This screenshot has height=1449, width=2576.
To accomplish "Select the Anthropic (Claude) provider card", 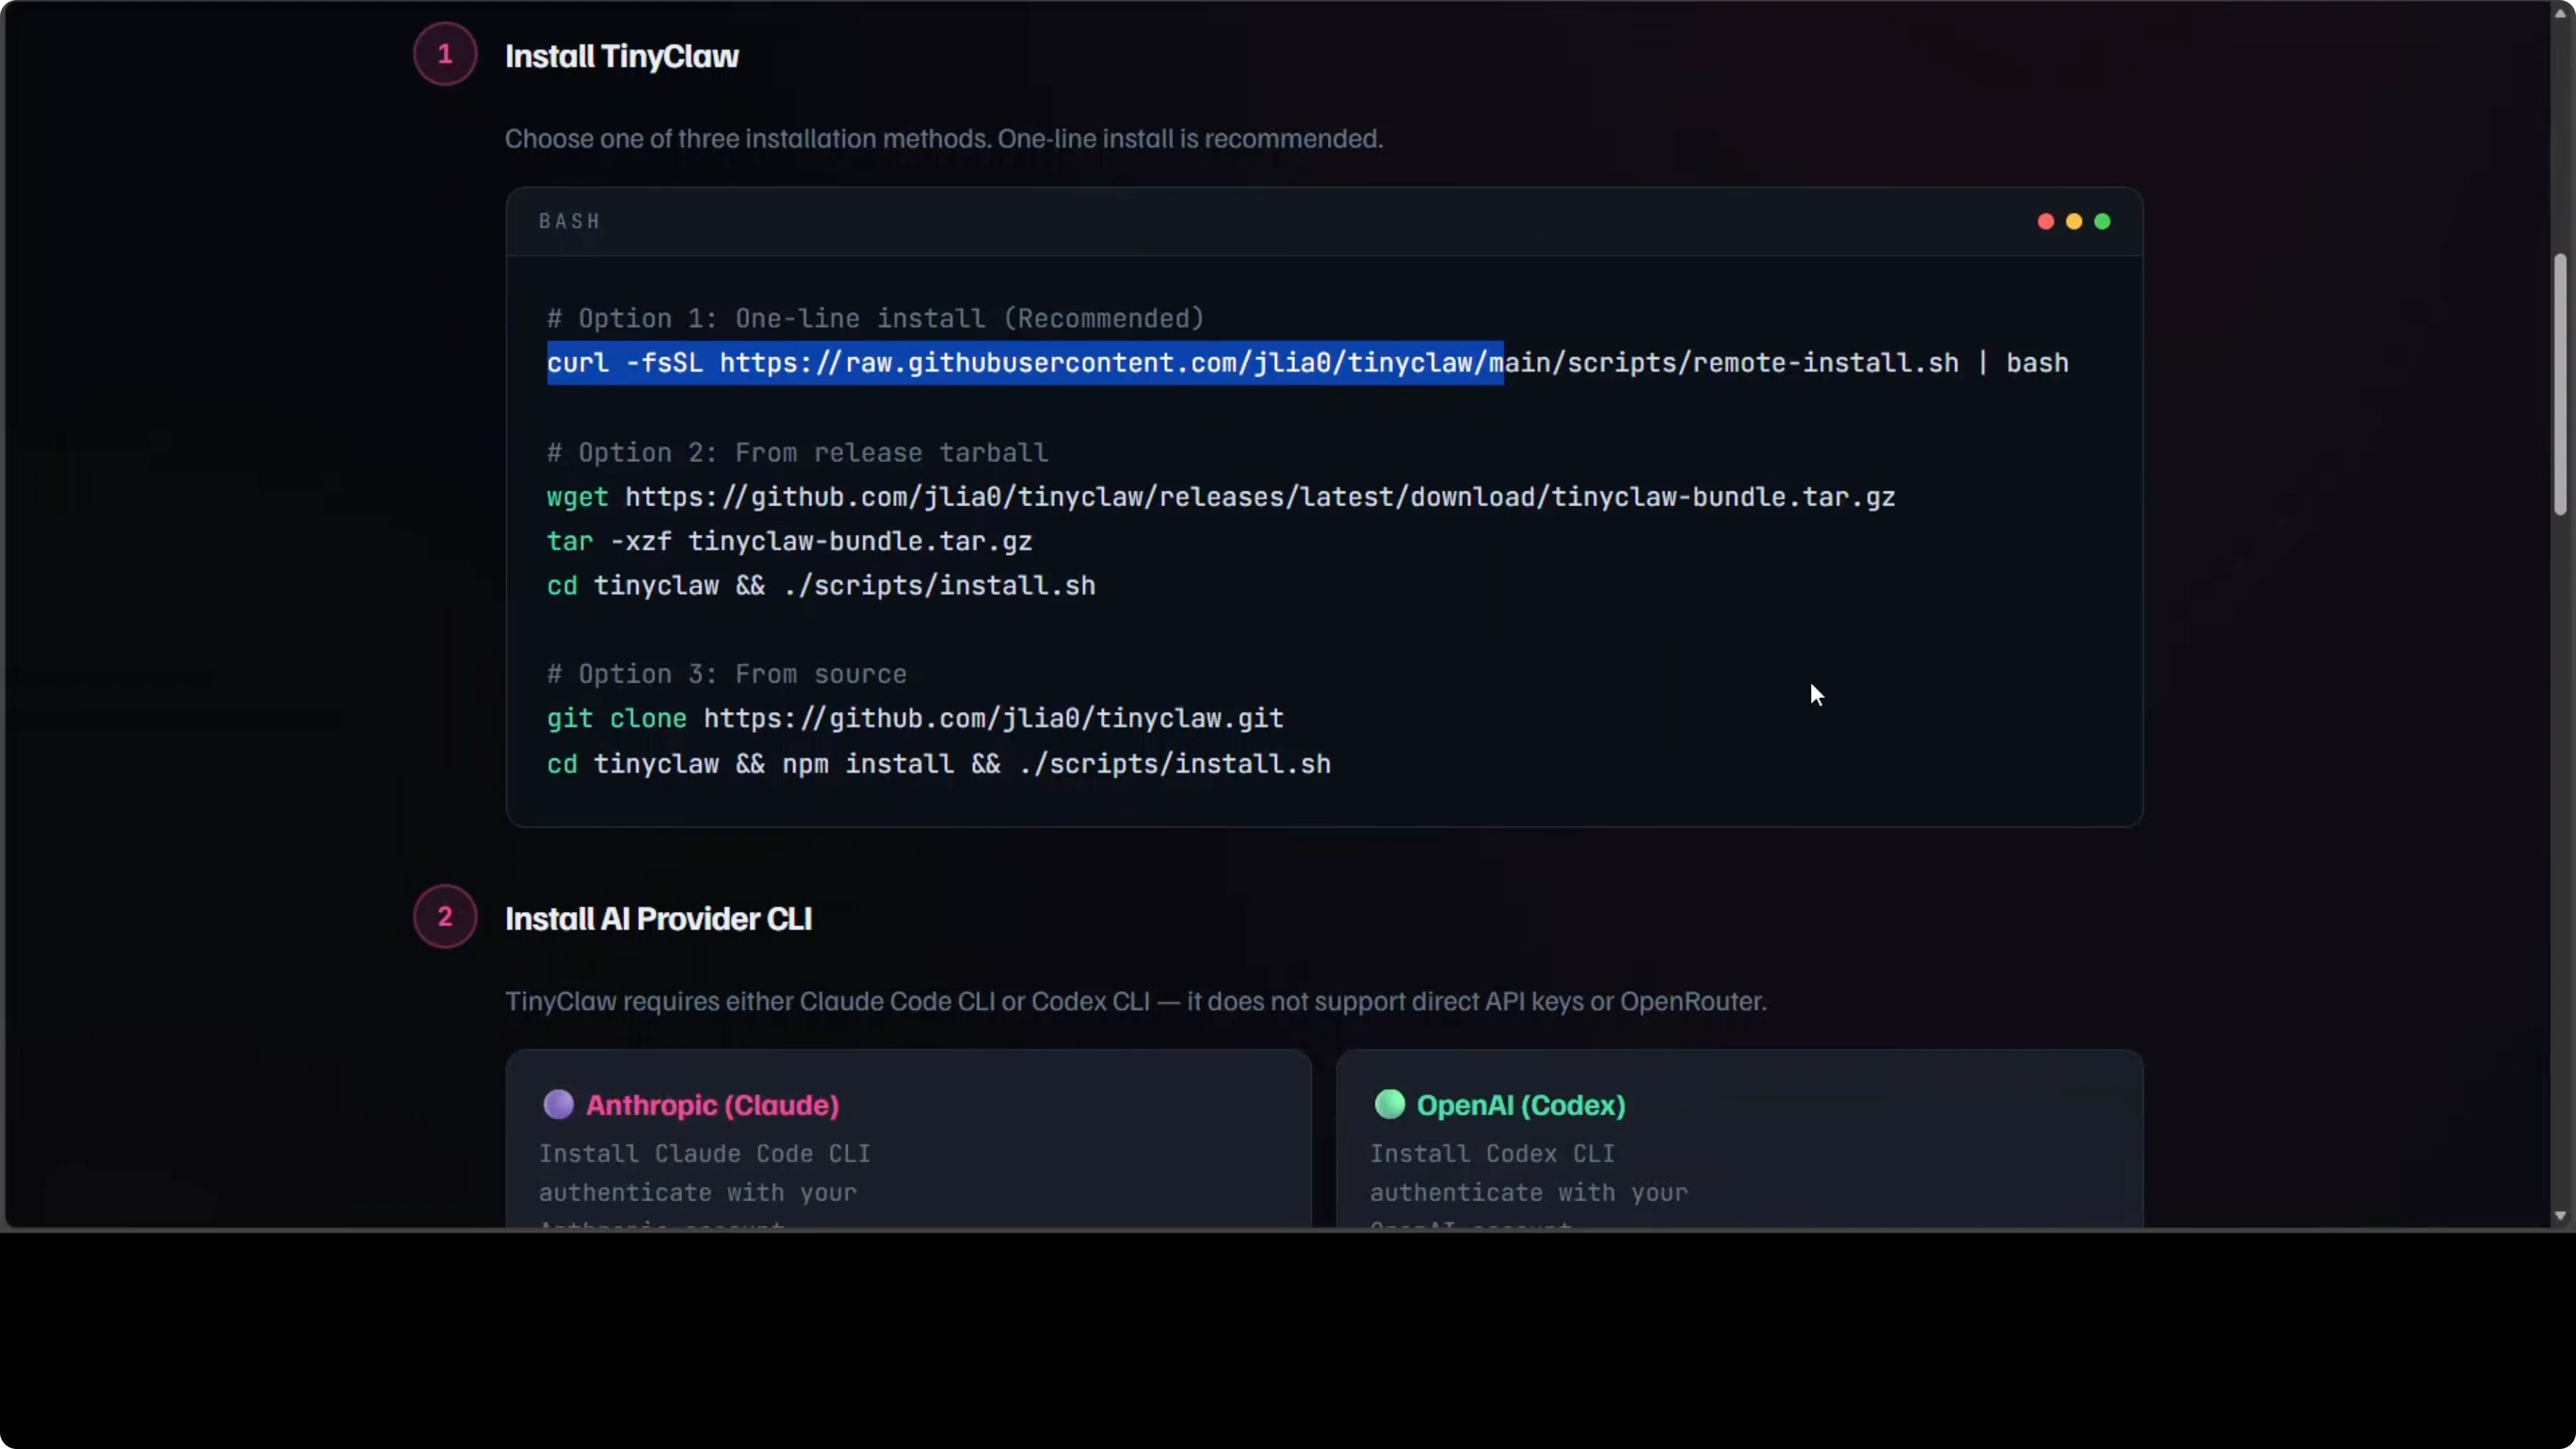I will pyautogui.click(x=909, y=1140).
